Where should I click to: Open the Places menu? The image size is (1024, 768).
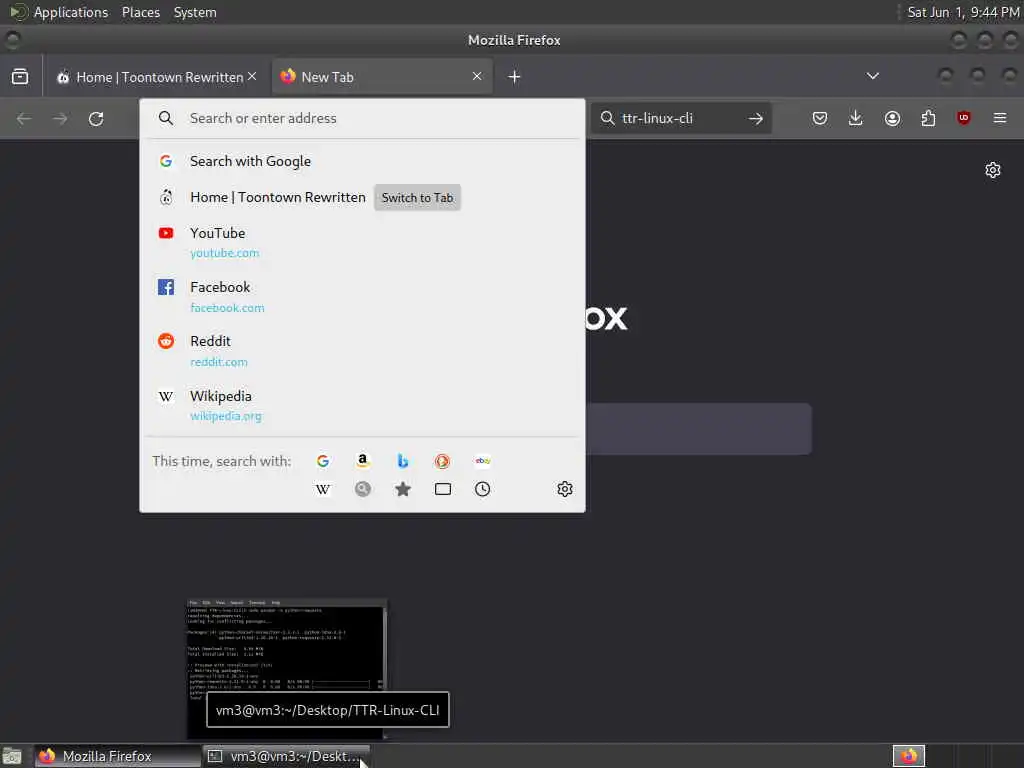(141, 12)
